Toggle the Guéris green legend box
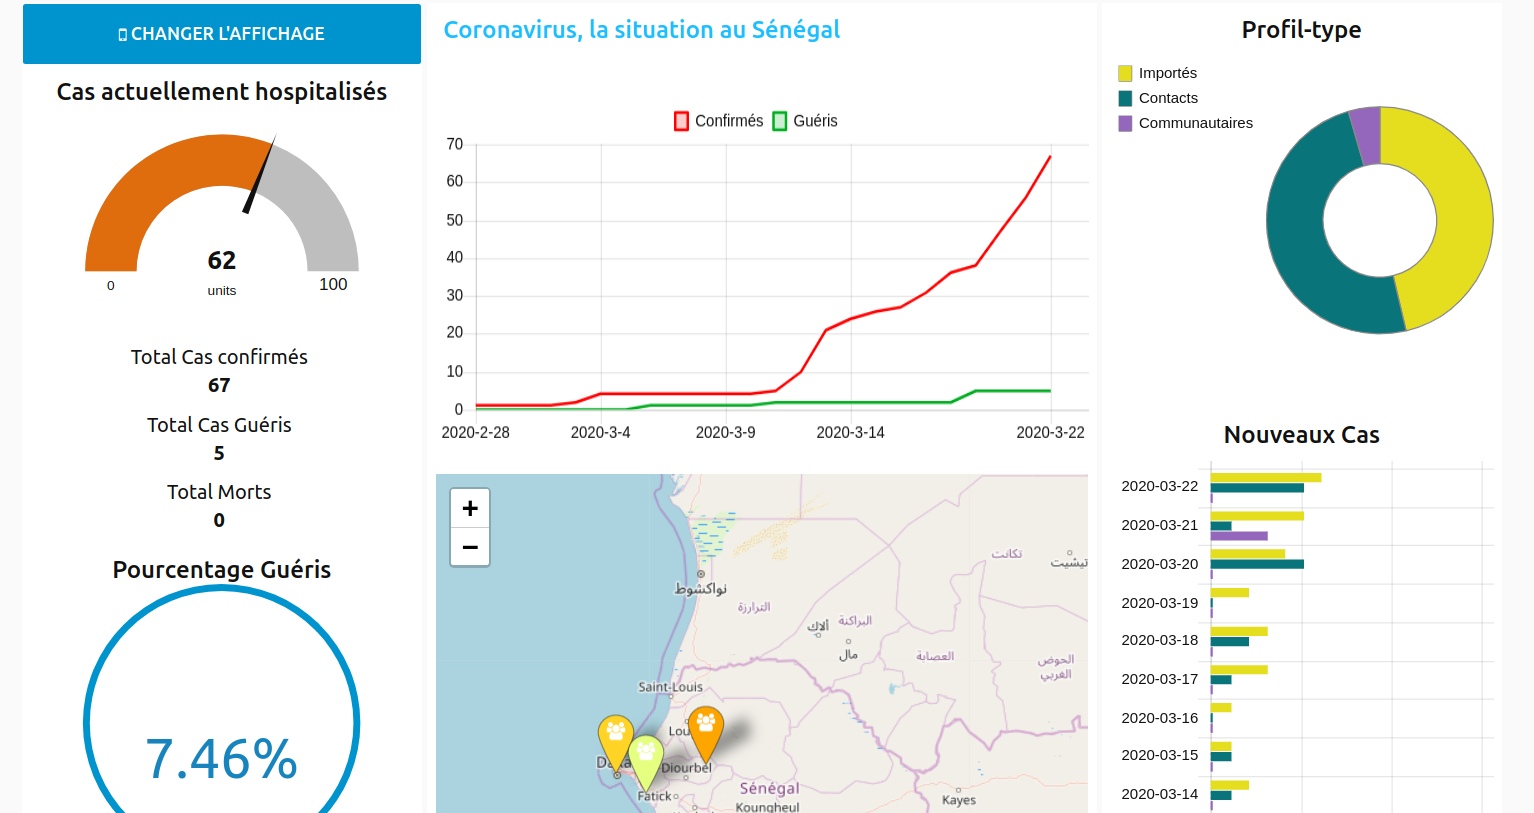 tap(780, 121)
